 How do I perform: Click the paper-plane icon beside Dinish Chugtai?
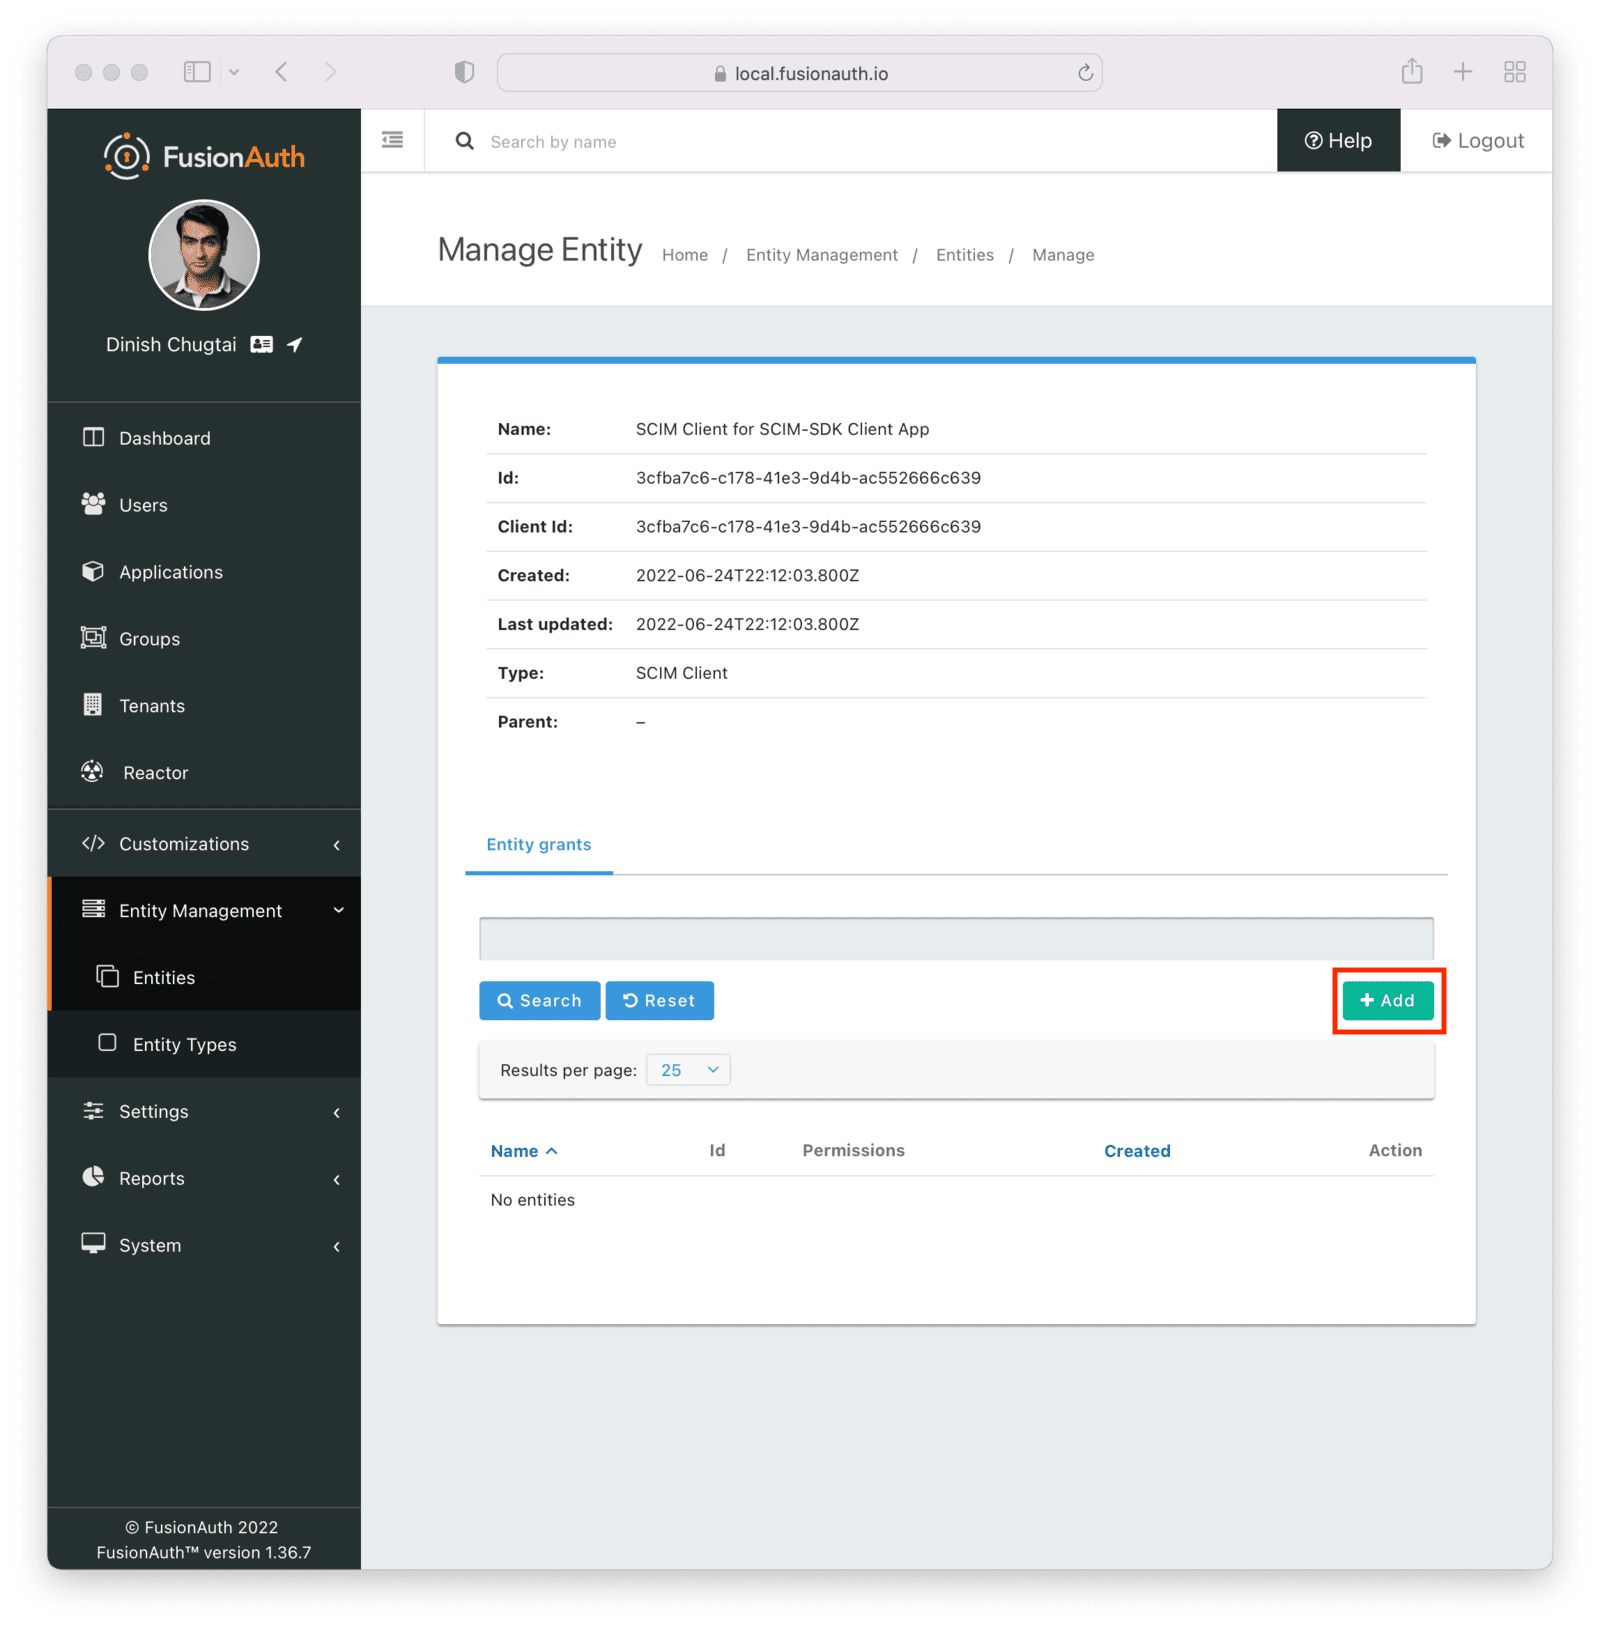pyautogui.click(x=295, y=344)
